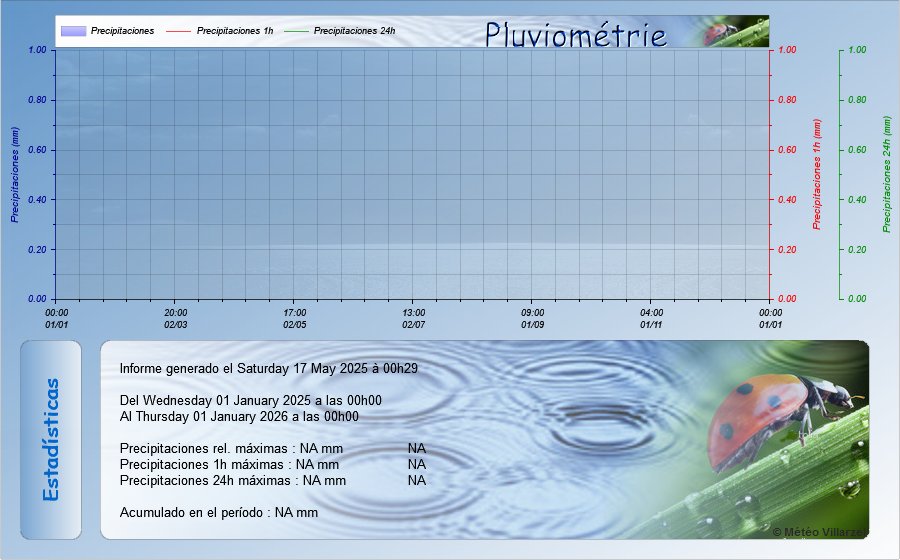Click the red 0.80 value on 1h axis

pos(787,100)
